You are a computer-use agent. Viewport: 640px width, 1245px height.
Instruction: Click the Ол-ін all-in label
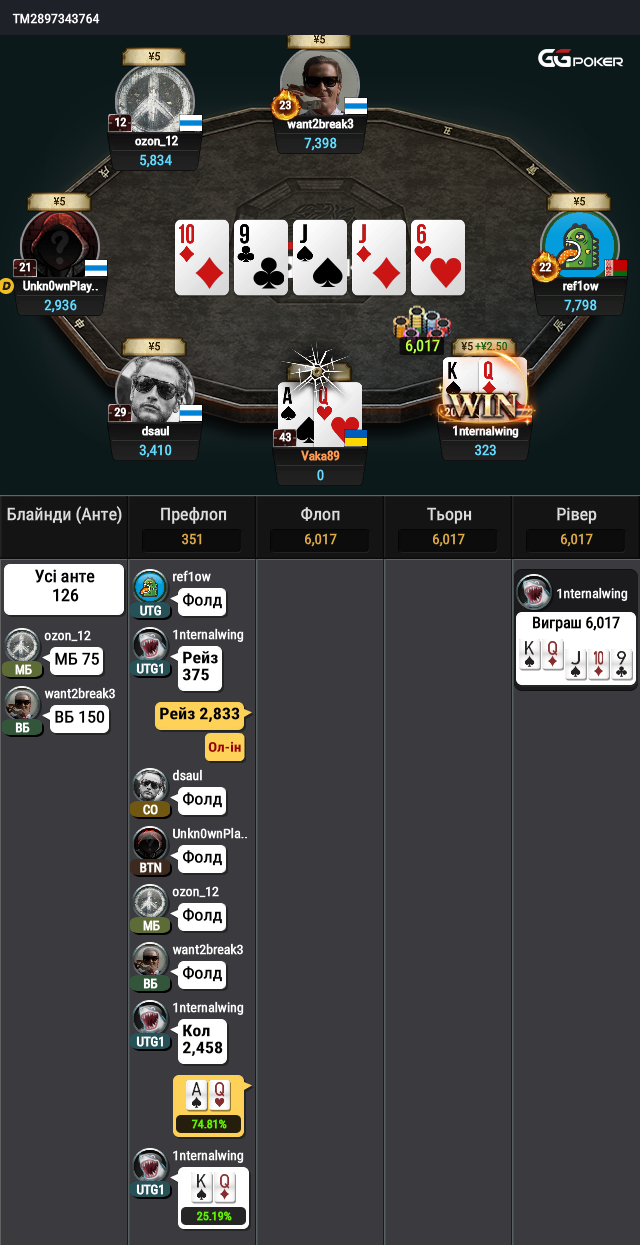[x=225, y=747]
